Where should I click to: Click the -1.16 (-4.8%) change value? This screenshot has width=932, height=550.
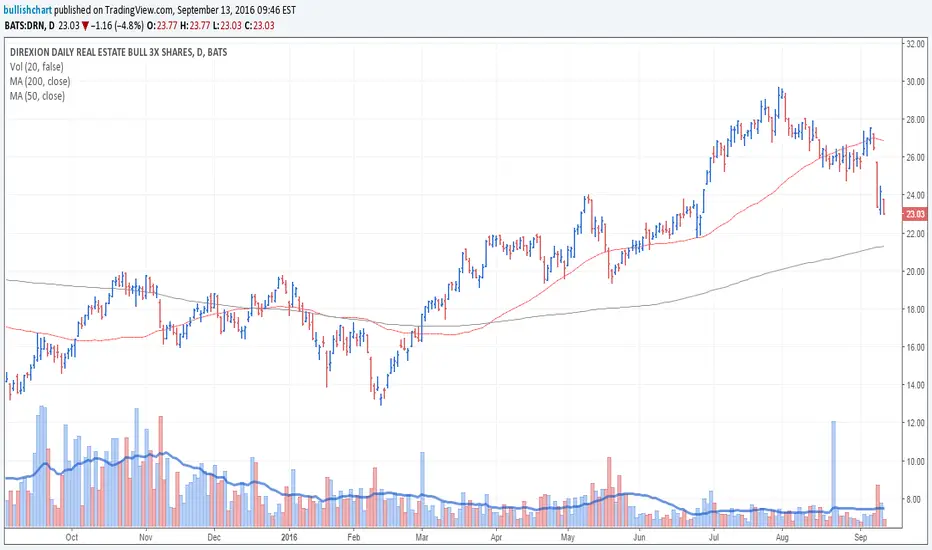pyautogui.click(x=117, y=26)
